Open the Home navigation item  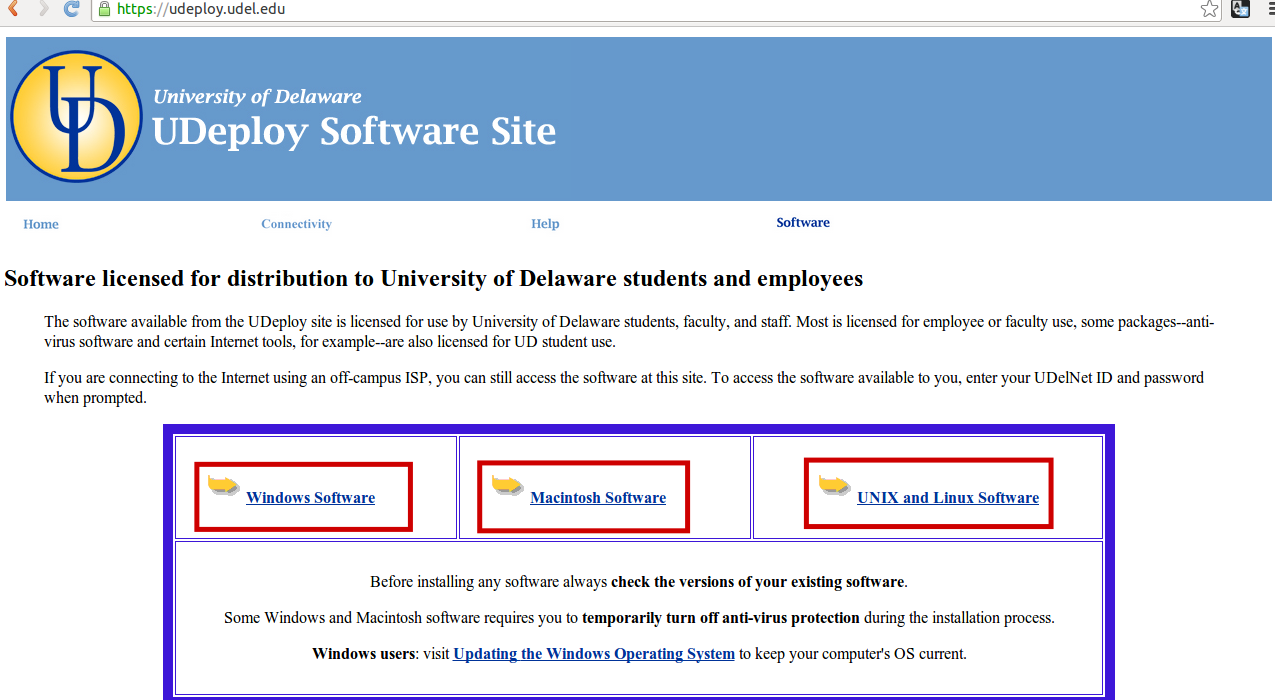(x=41, y=224)
